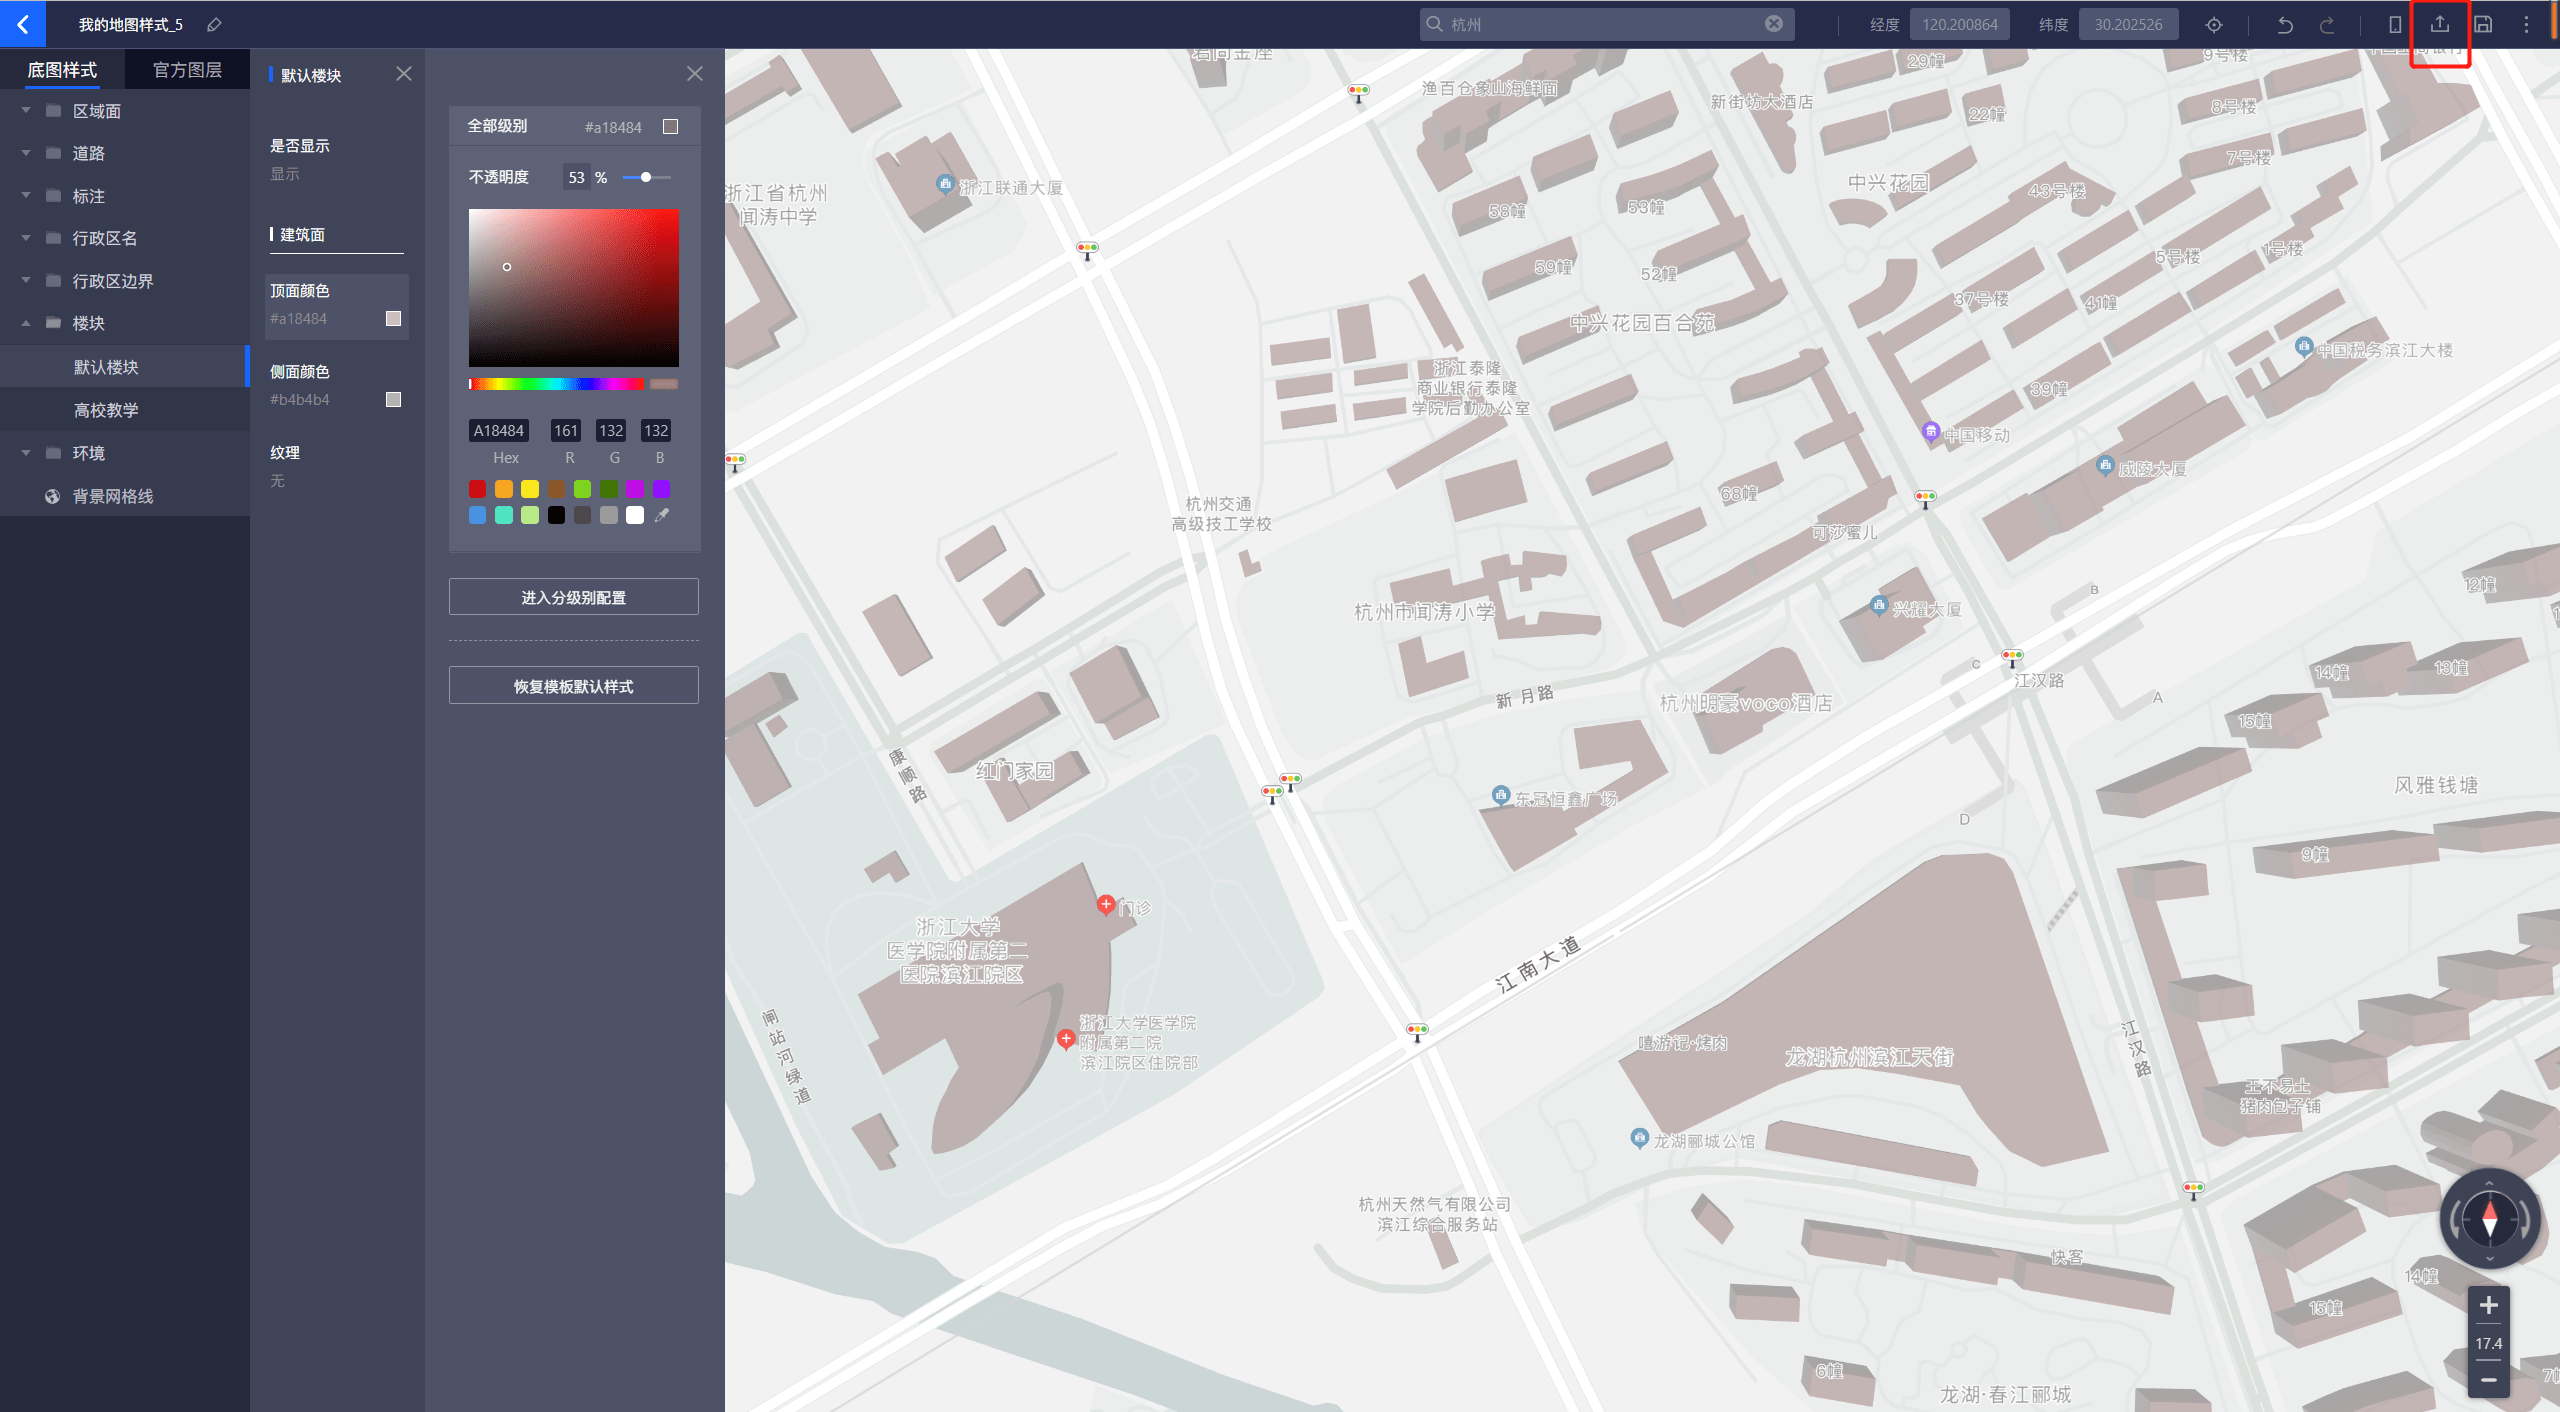The image size is (2560, 1412).
Task: Click the 进入分级别配置 button
Action: click(x=573, y=597)
